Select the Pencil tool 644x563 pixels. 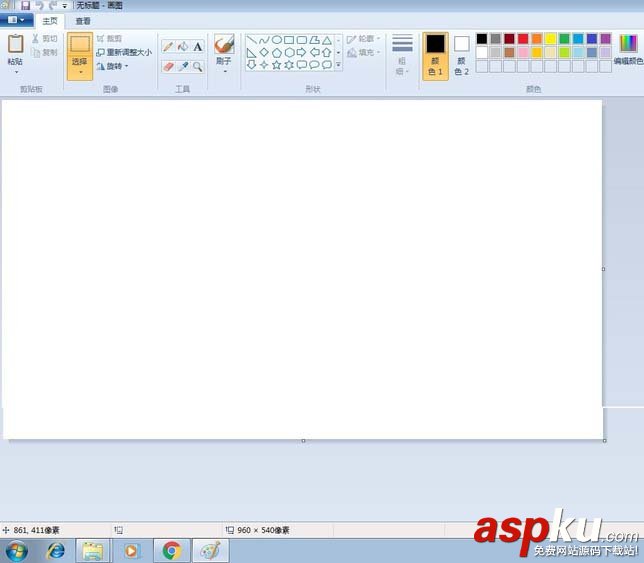[168, 46]
